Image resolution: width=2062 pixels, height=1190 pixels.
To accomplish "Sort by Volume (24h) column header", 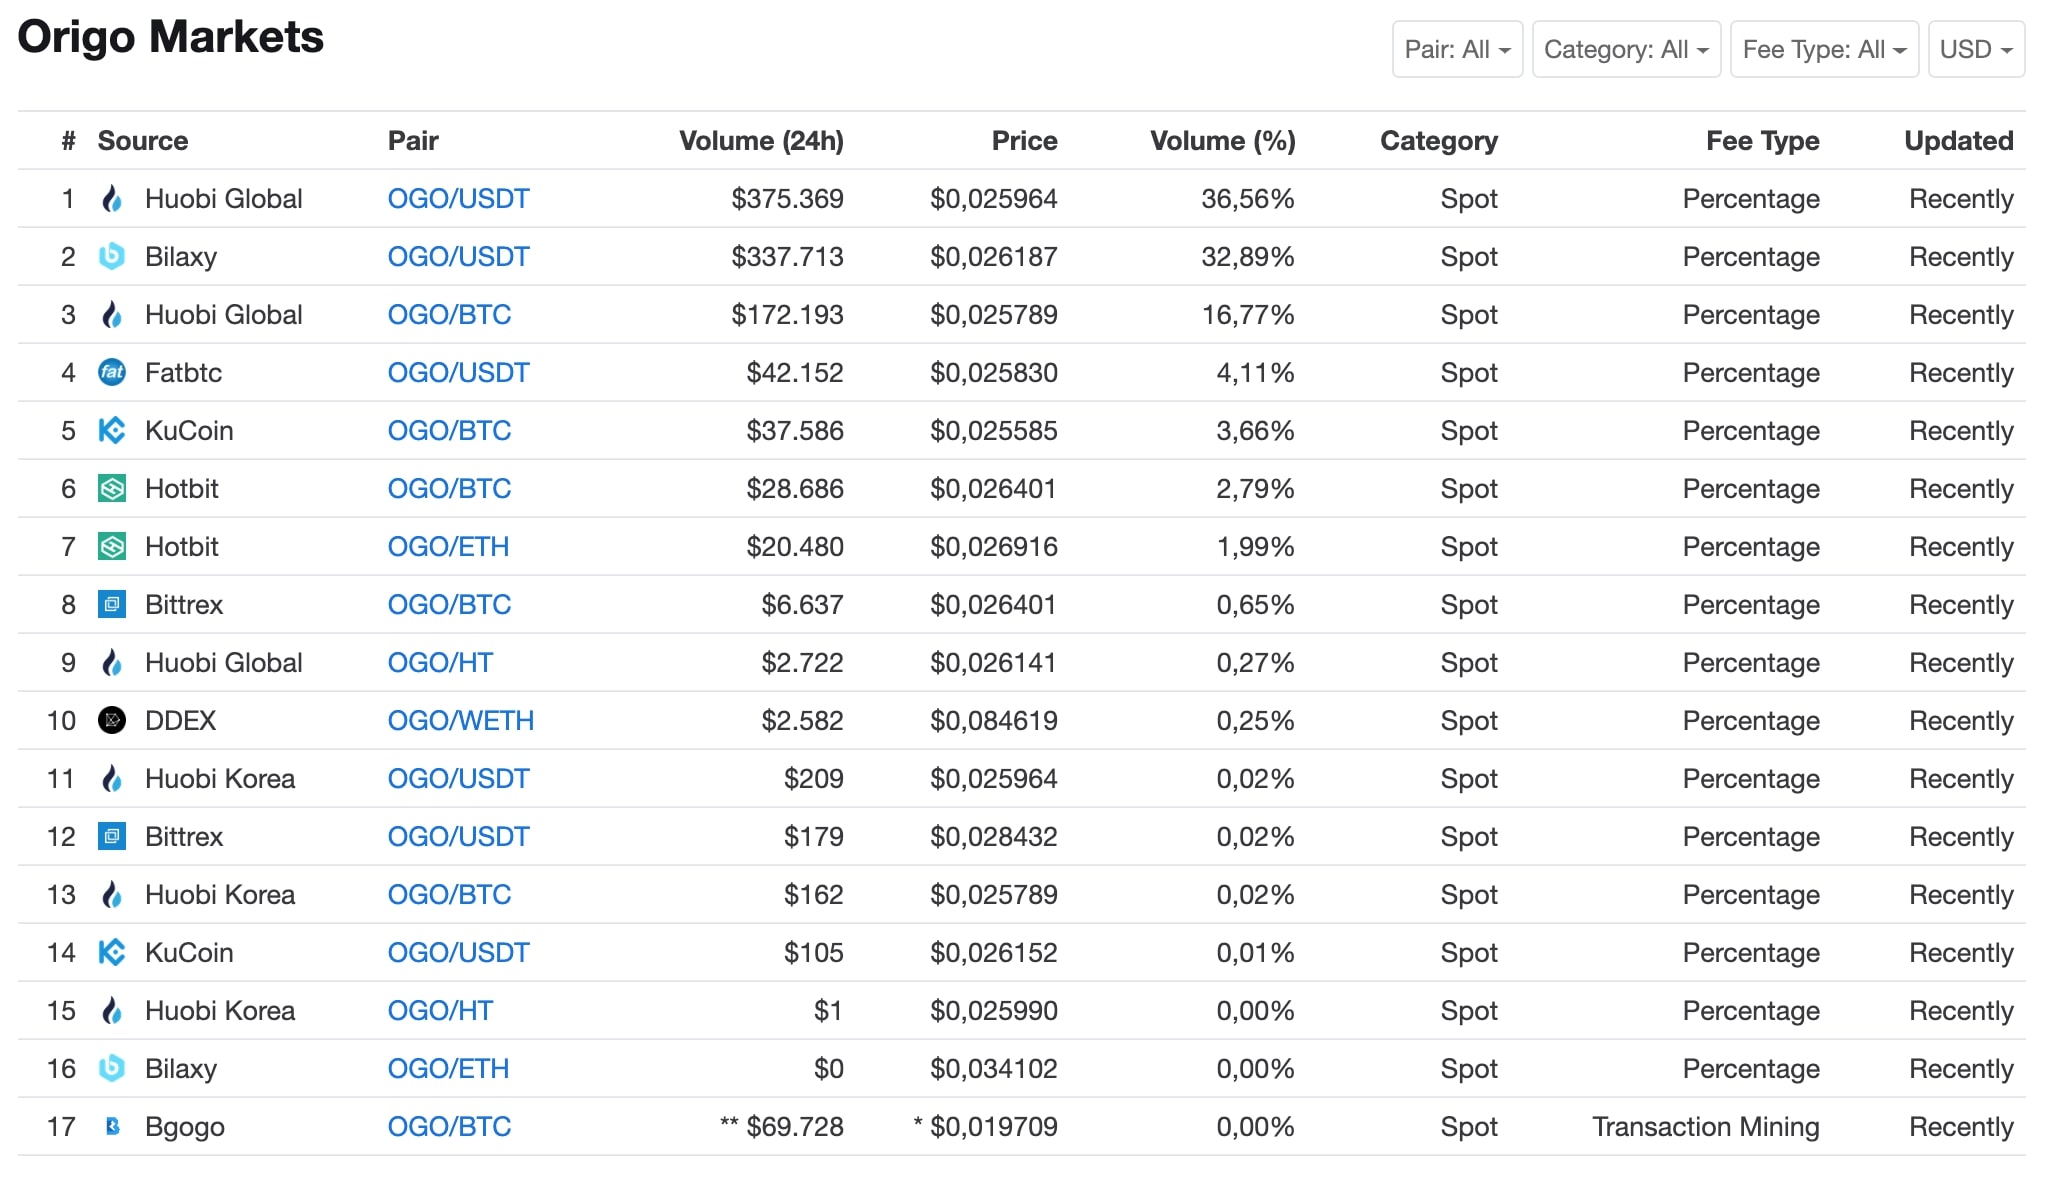I will click(761, 141).
